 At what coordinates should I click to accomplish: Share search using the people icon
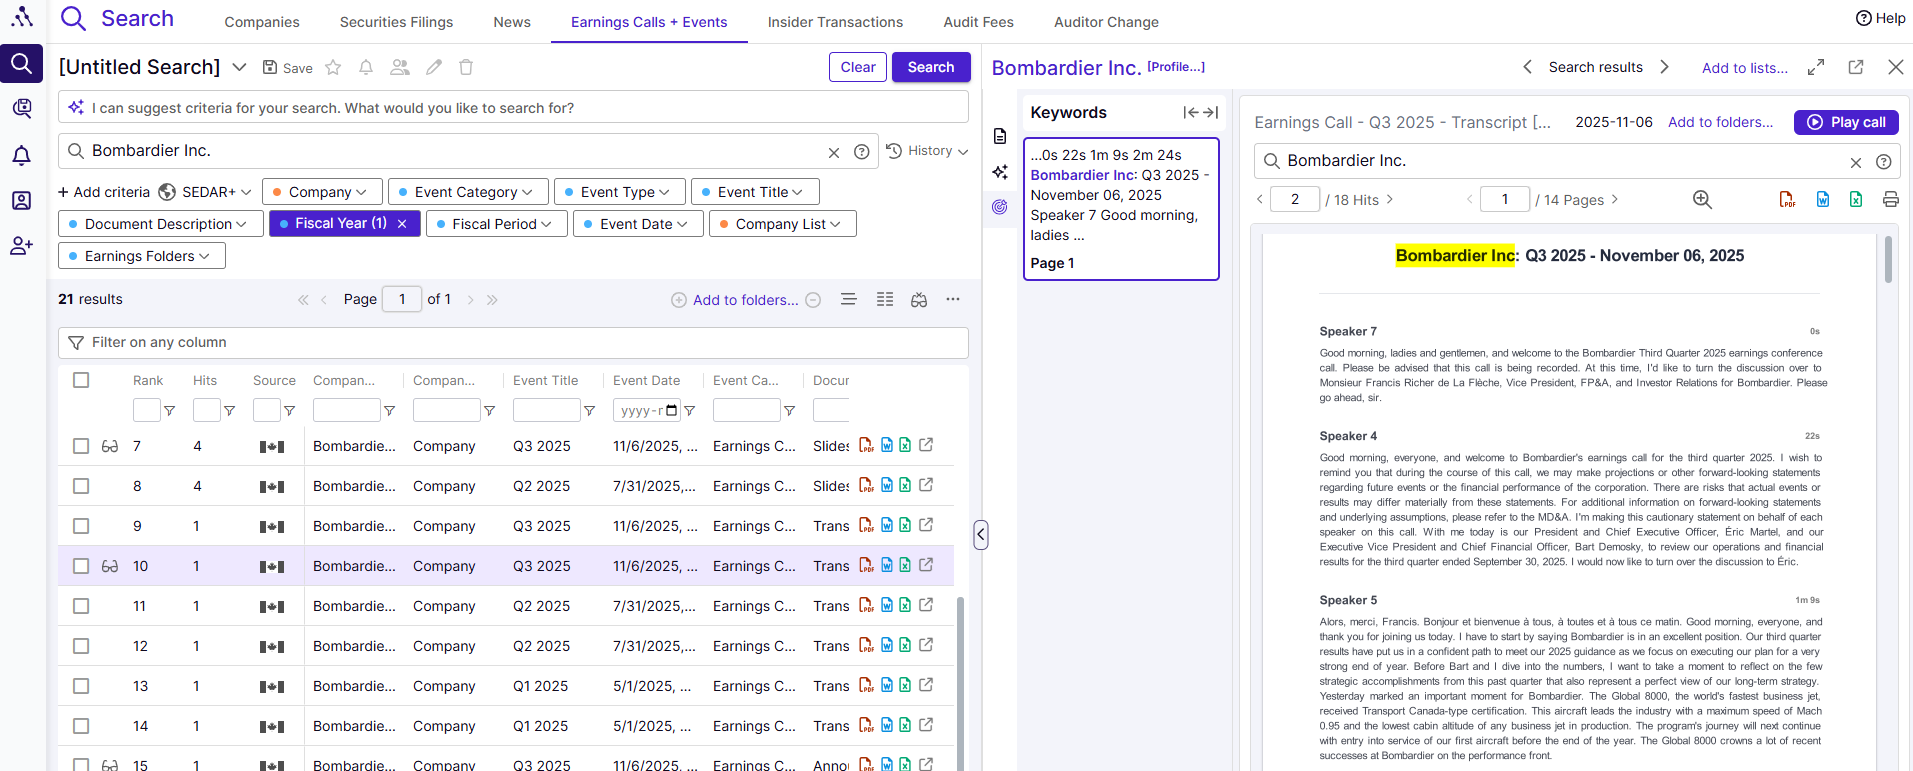point(400,67)
